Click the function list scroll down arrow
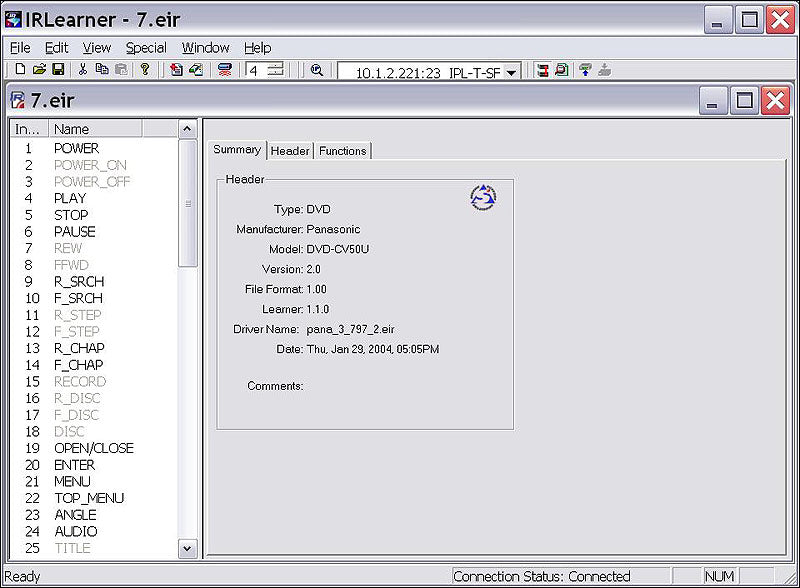 click(187, 549)
